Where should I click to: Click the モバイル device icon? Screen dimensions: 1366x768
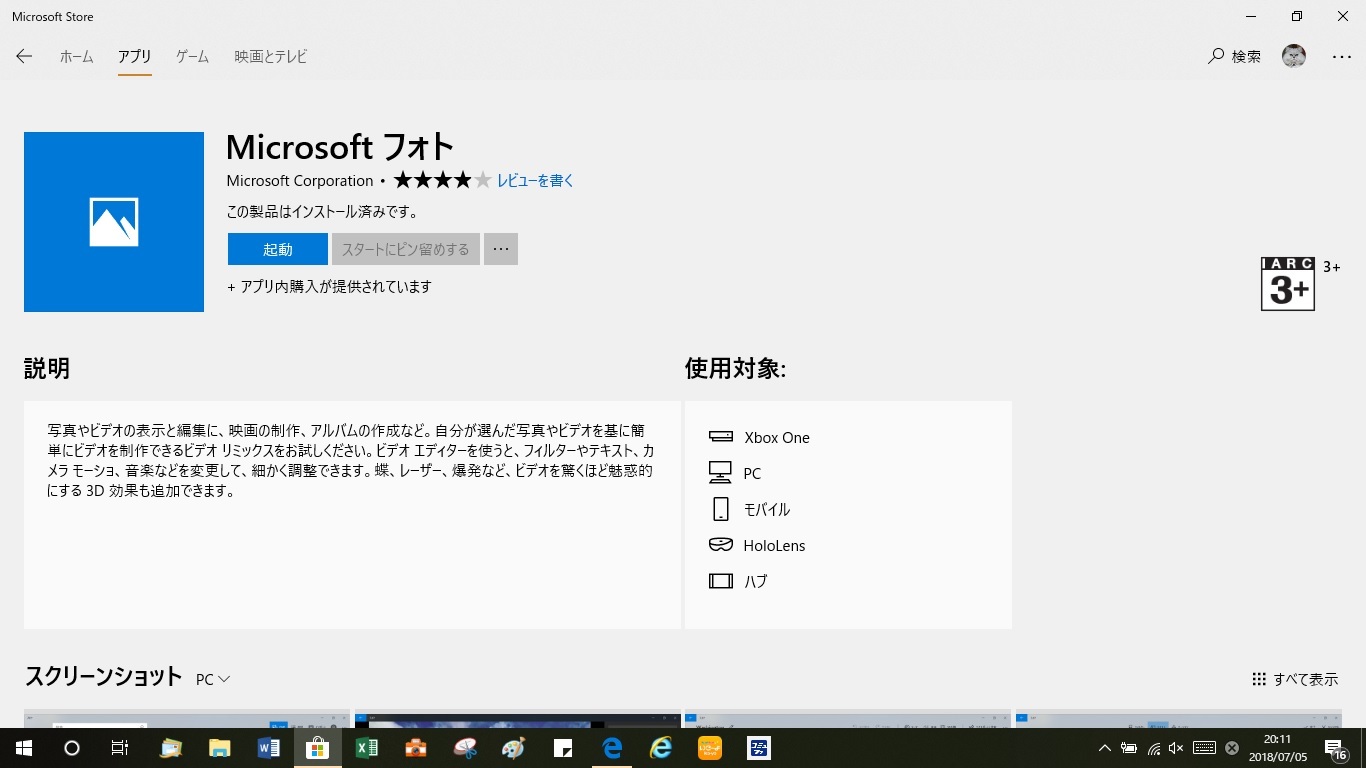coord(720,509)
